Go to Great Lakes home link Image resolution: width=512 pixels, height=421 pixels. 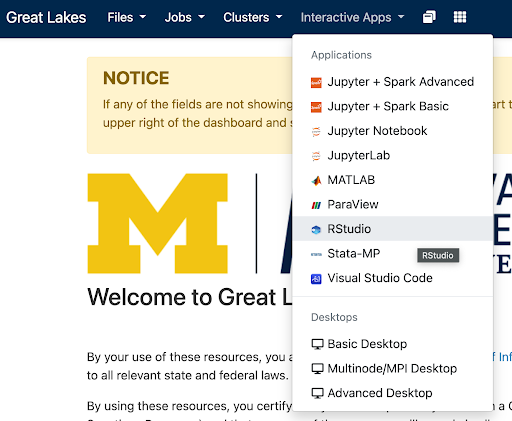pyautogui.click(x=46, y=18)
